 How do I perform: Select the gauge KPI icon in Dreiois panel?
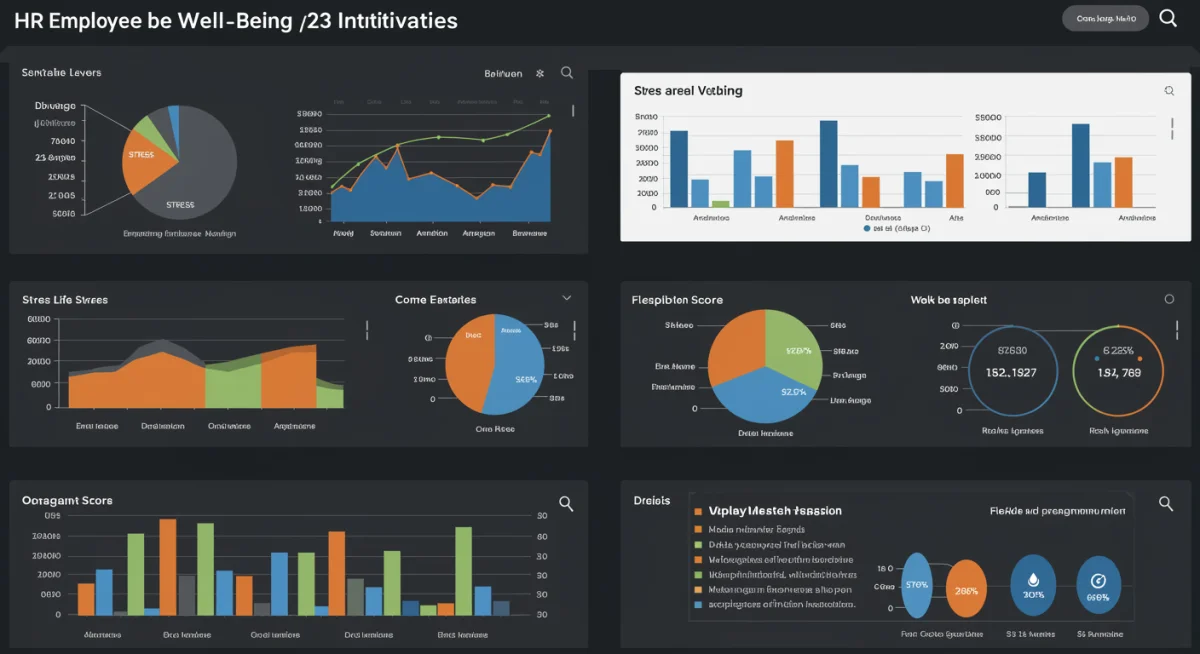click(x=1099, y=582)
